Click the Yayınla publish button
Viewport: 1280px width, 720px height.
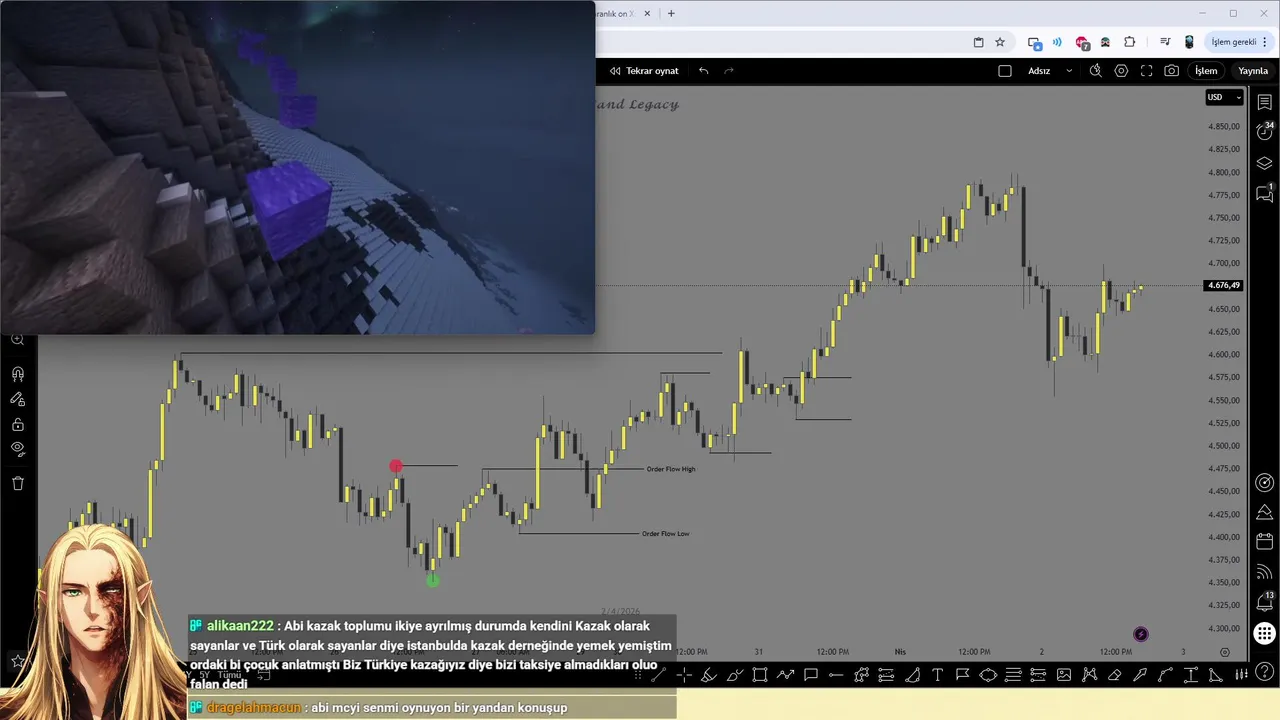(x=1253, y=71)
